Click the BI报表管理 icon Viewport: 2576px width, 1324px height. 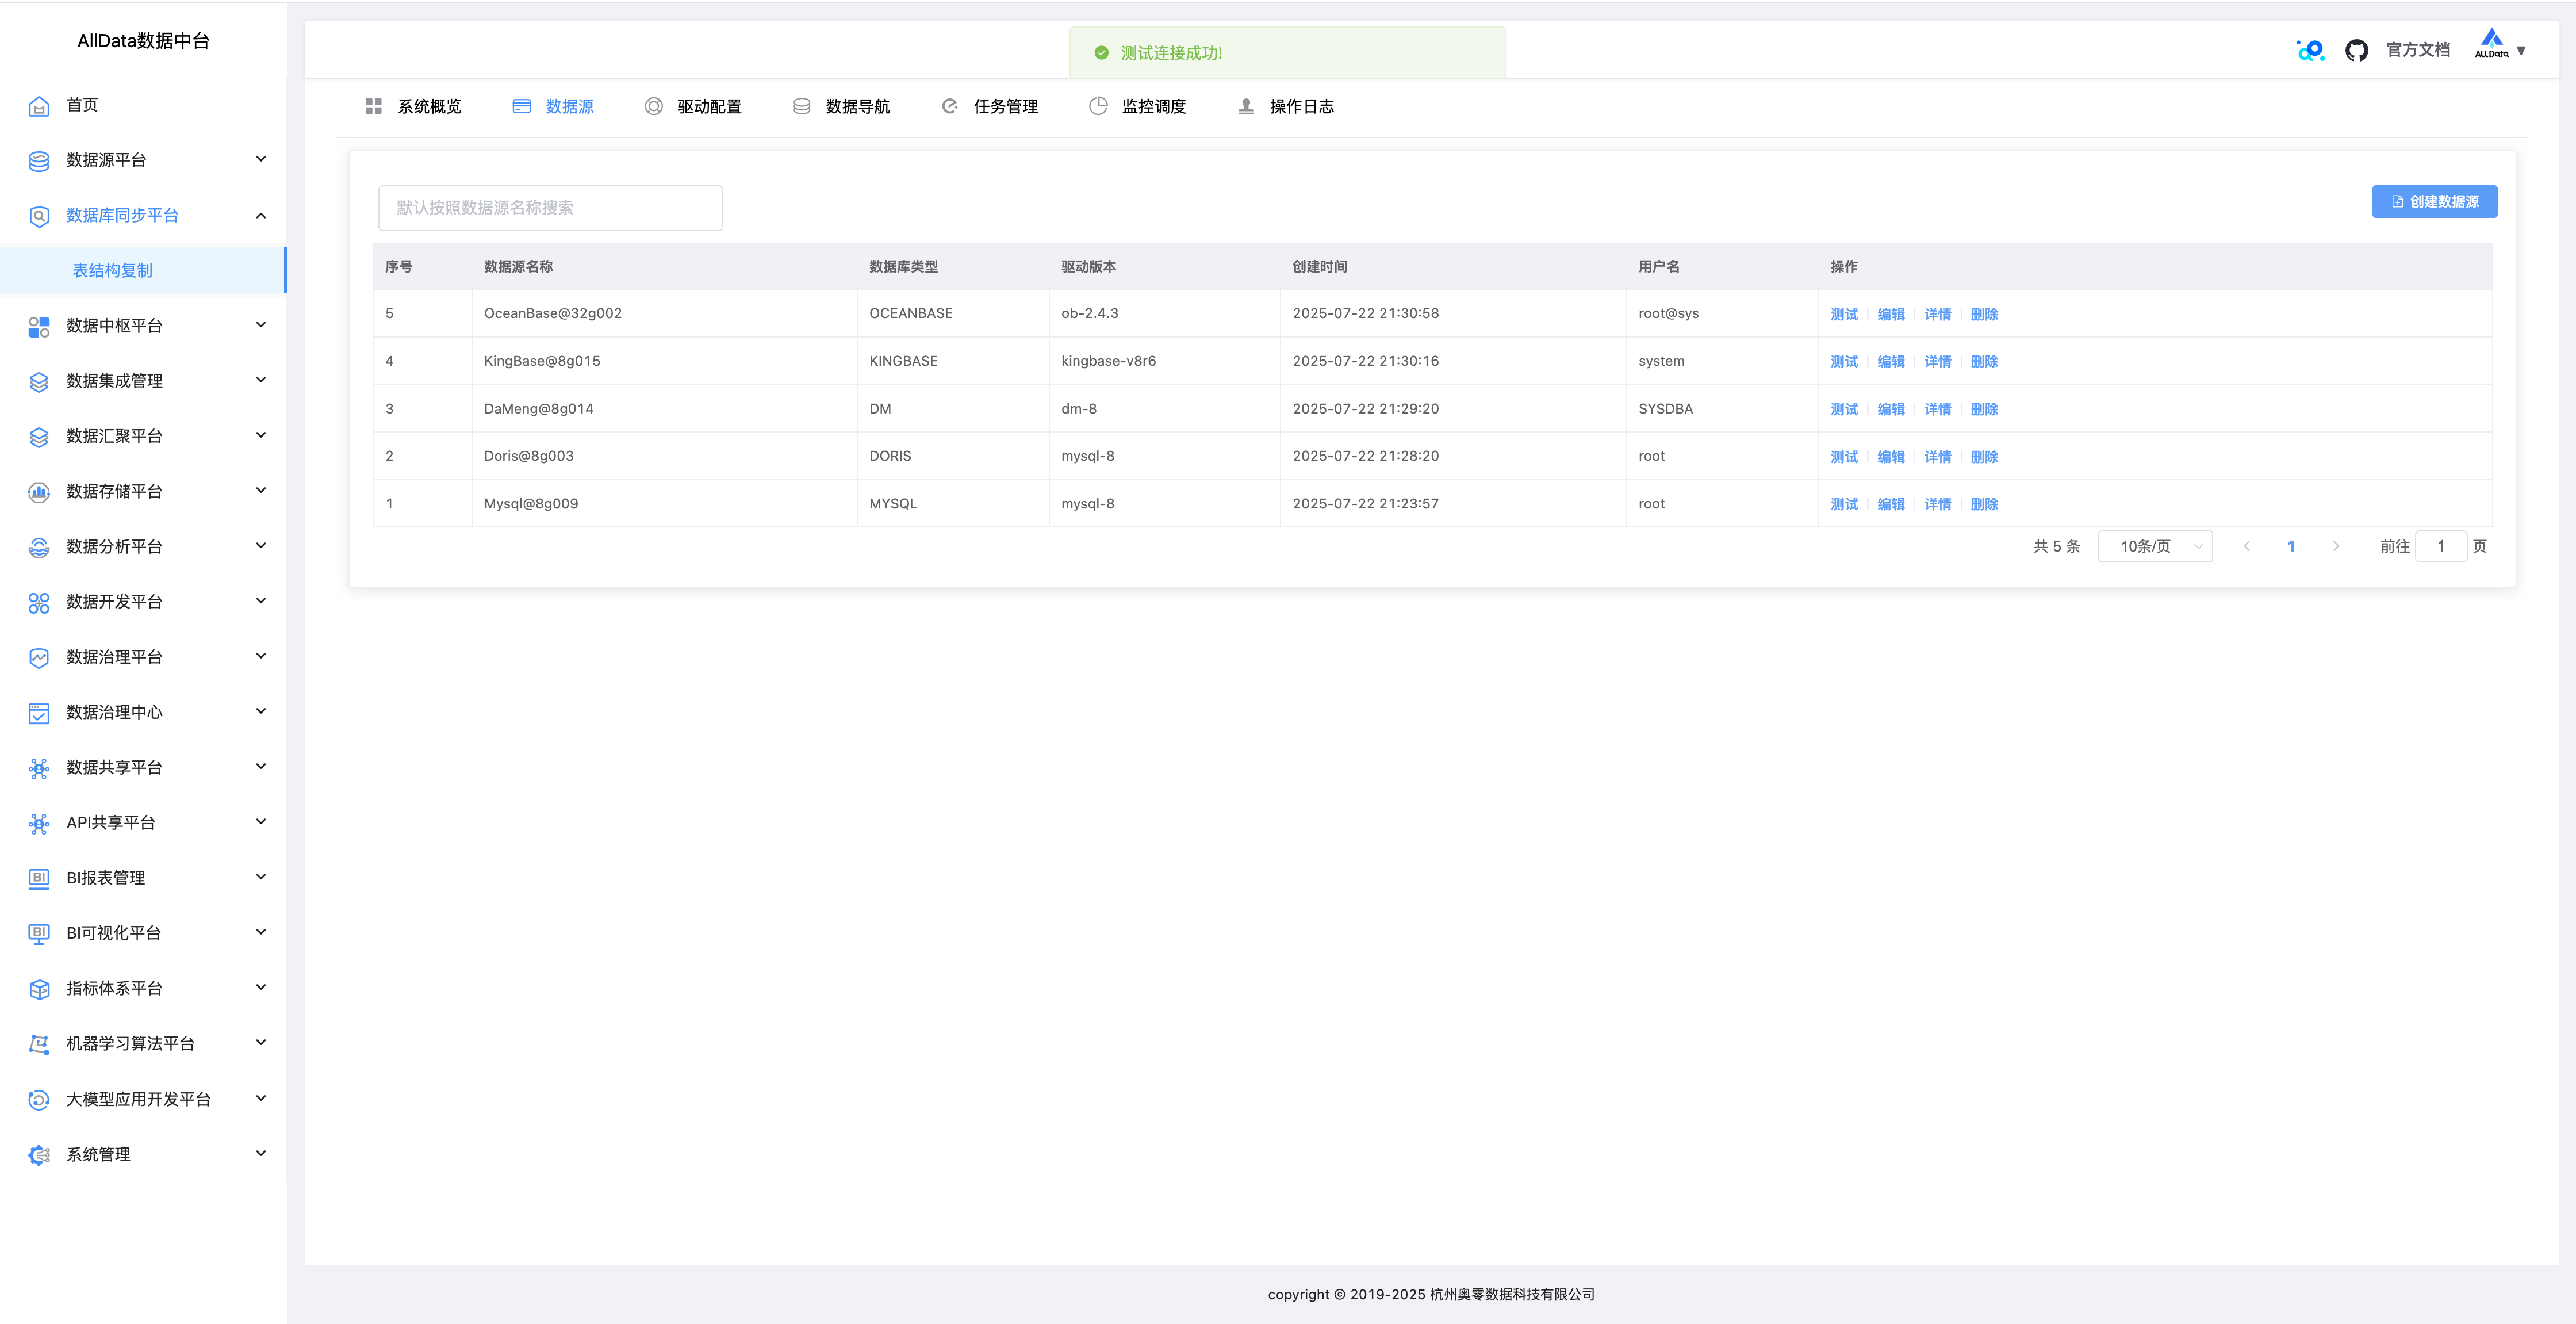pos(39,878)
